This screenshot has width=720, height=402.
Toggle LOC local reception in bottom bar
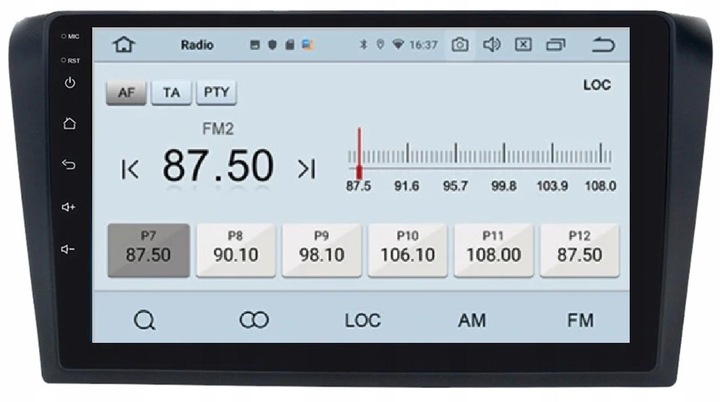coord(363,320)
